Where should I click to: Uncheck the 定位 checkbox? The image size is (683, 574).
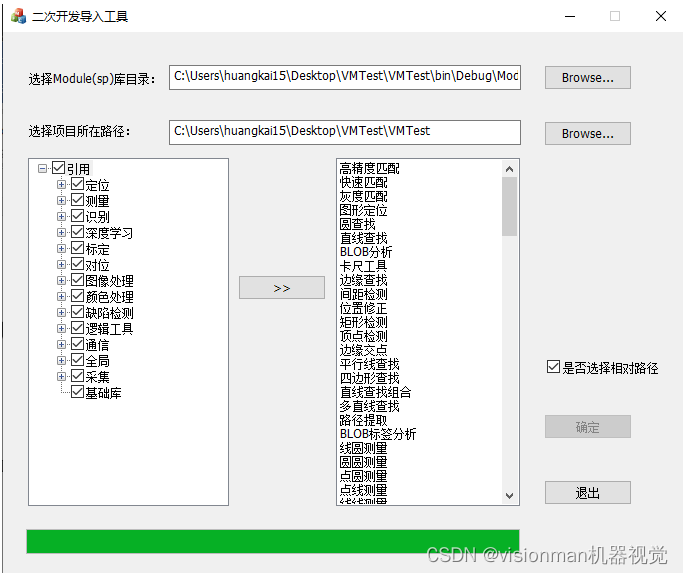point(78,184)
